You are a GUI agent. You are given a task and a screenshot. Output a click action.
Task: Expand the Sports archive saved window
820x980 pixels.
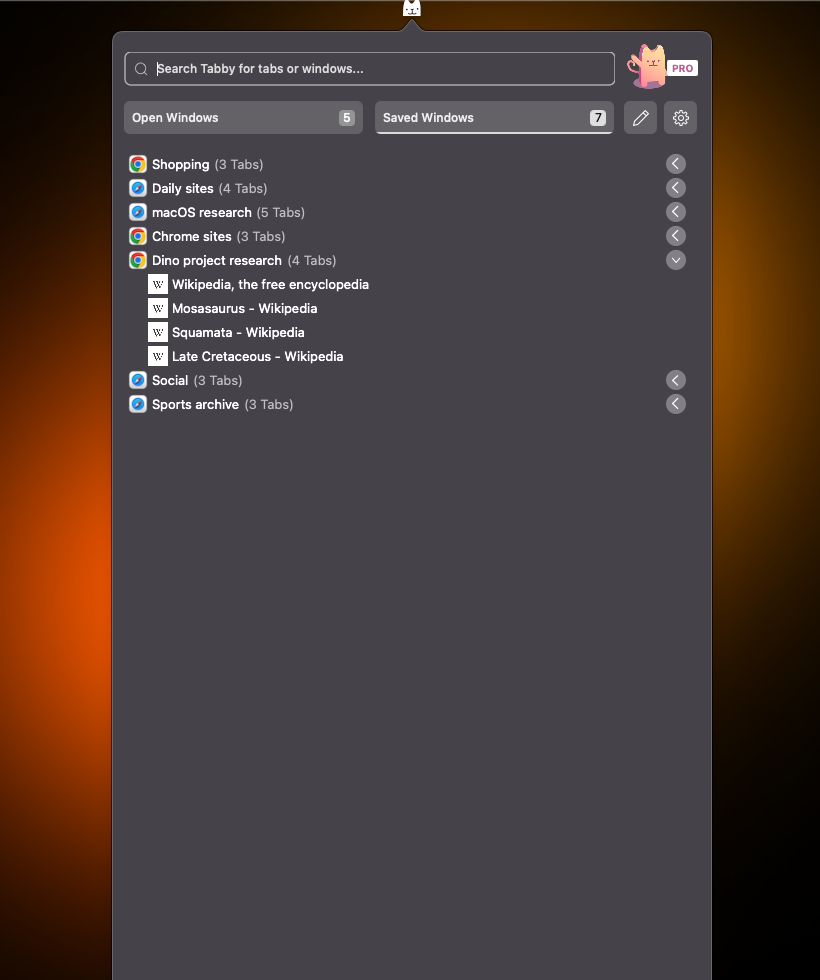click(676, 404)
